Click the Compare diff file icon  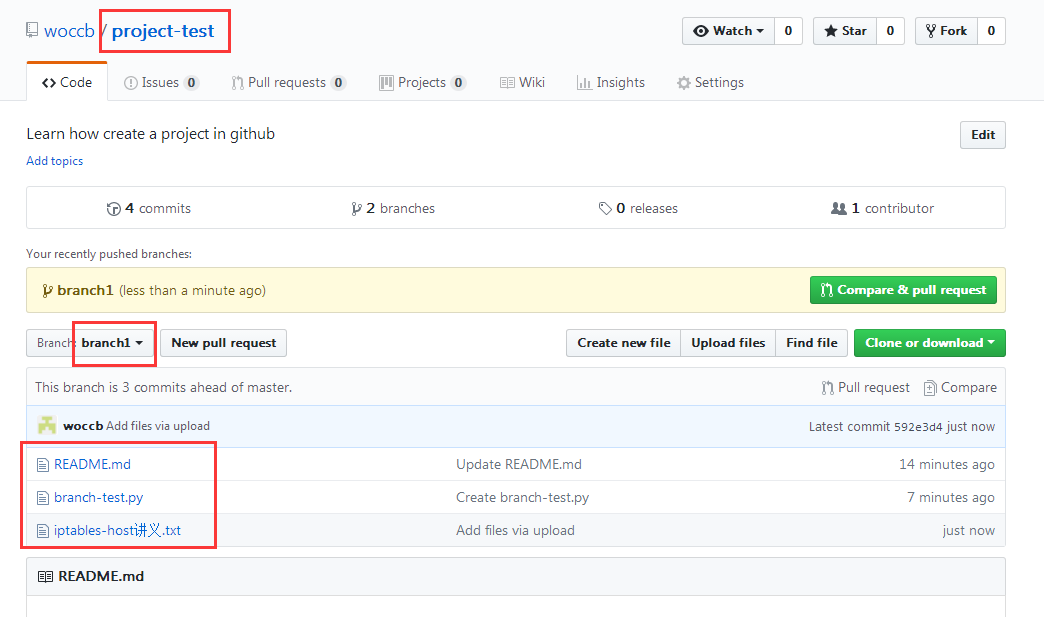pyautogui.click(x=929, y=388)
